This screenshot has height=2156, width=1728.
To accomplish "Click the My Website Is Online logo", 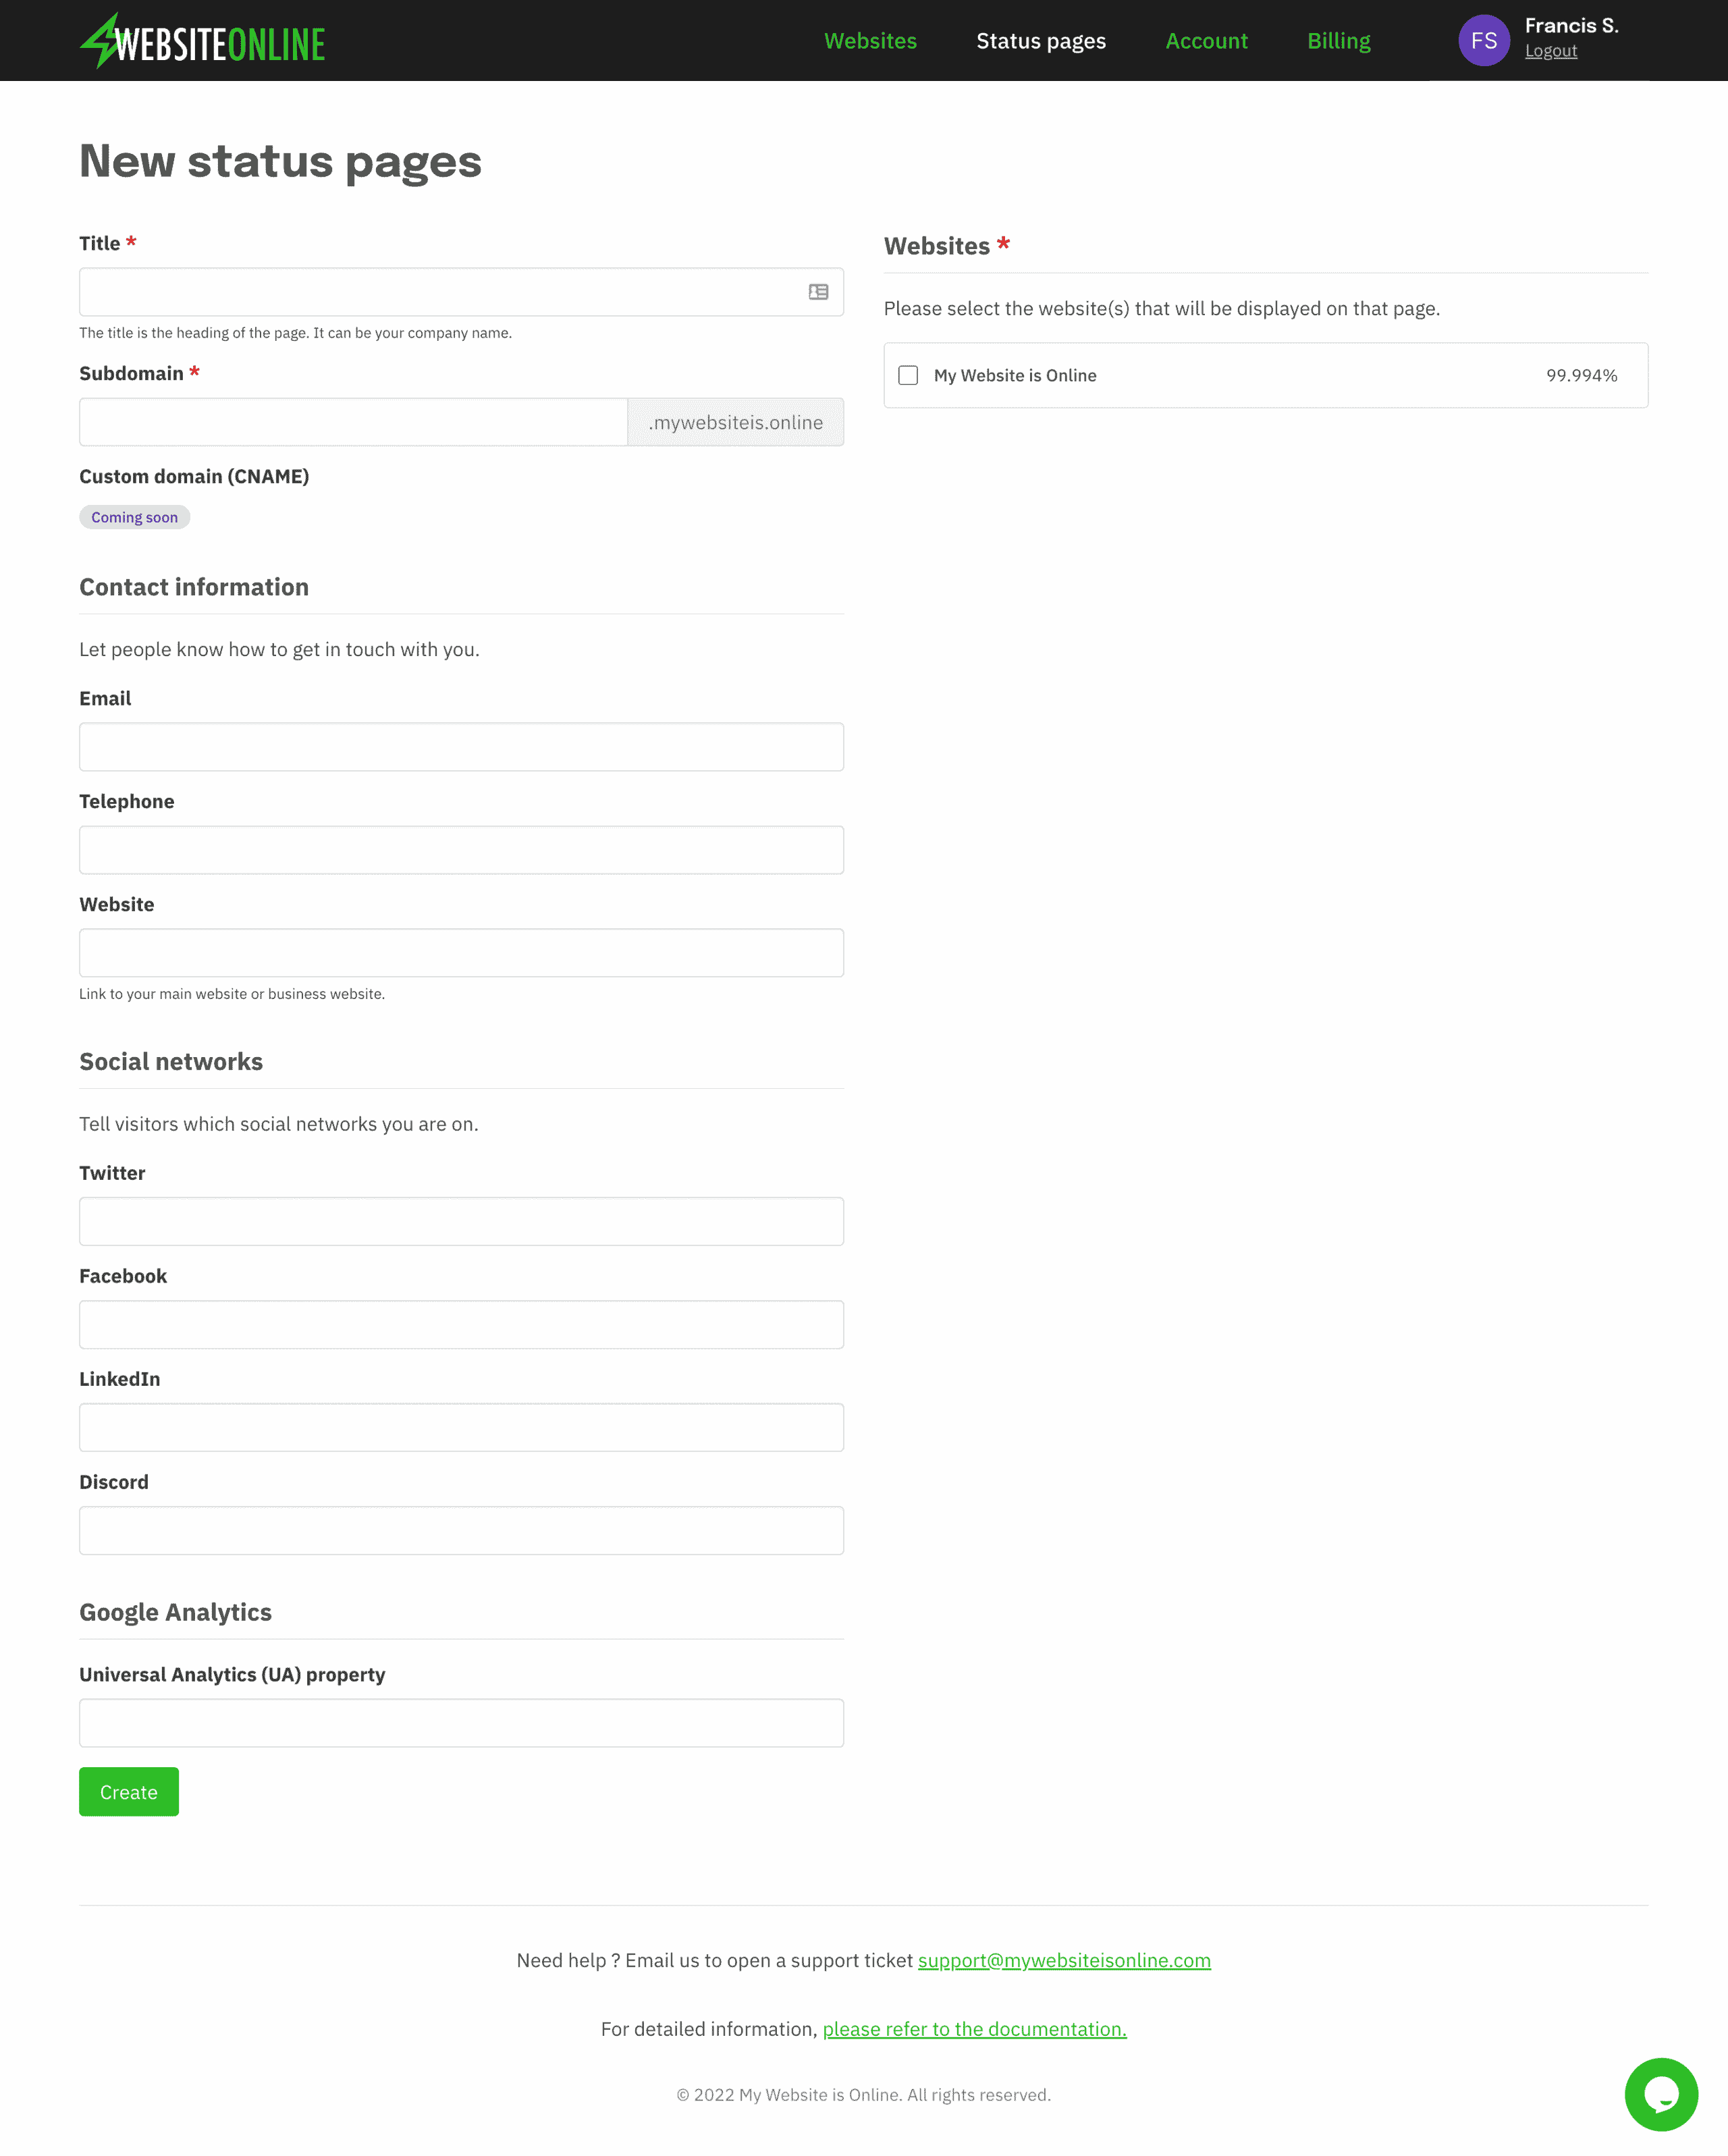I will [x=203, y=41].
